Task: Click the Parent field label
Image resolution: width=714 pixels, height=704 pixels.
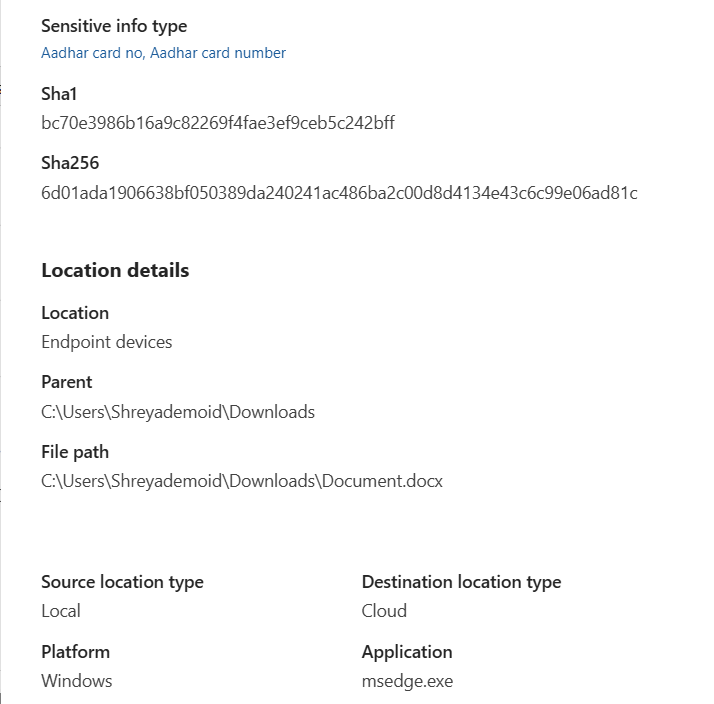Action: click(67, 382)
